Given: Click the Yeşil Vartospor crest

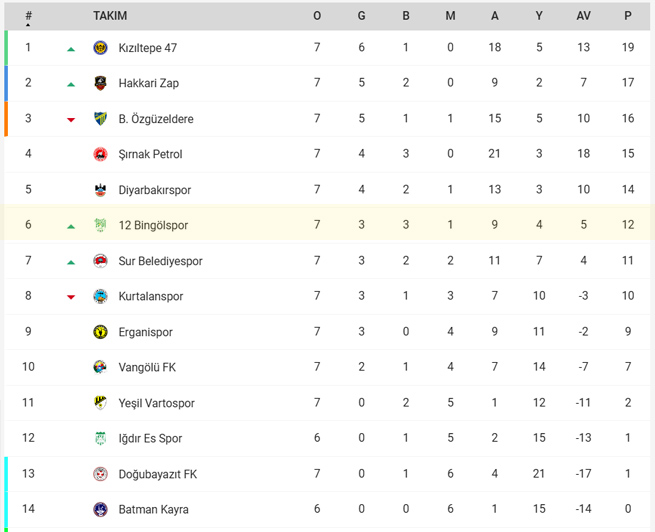Looking at the screenshot, I should tap(100, 403).
